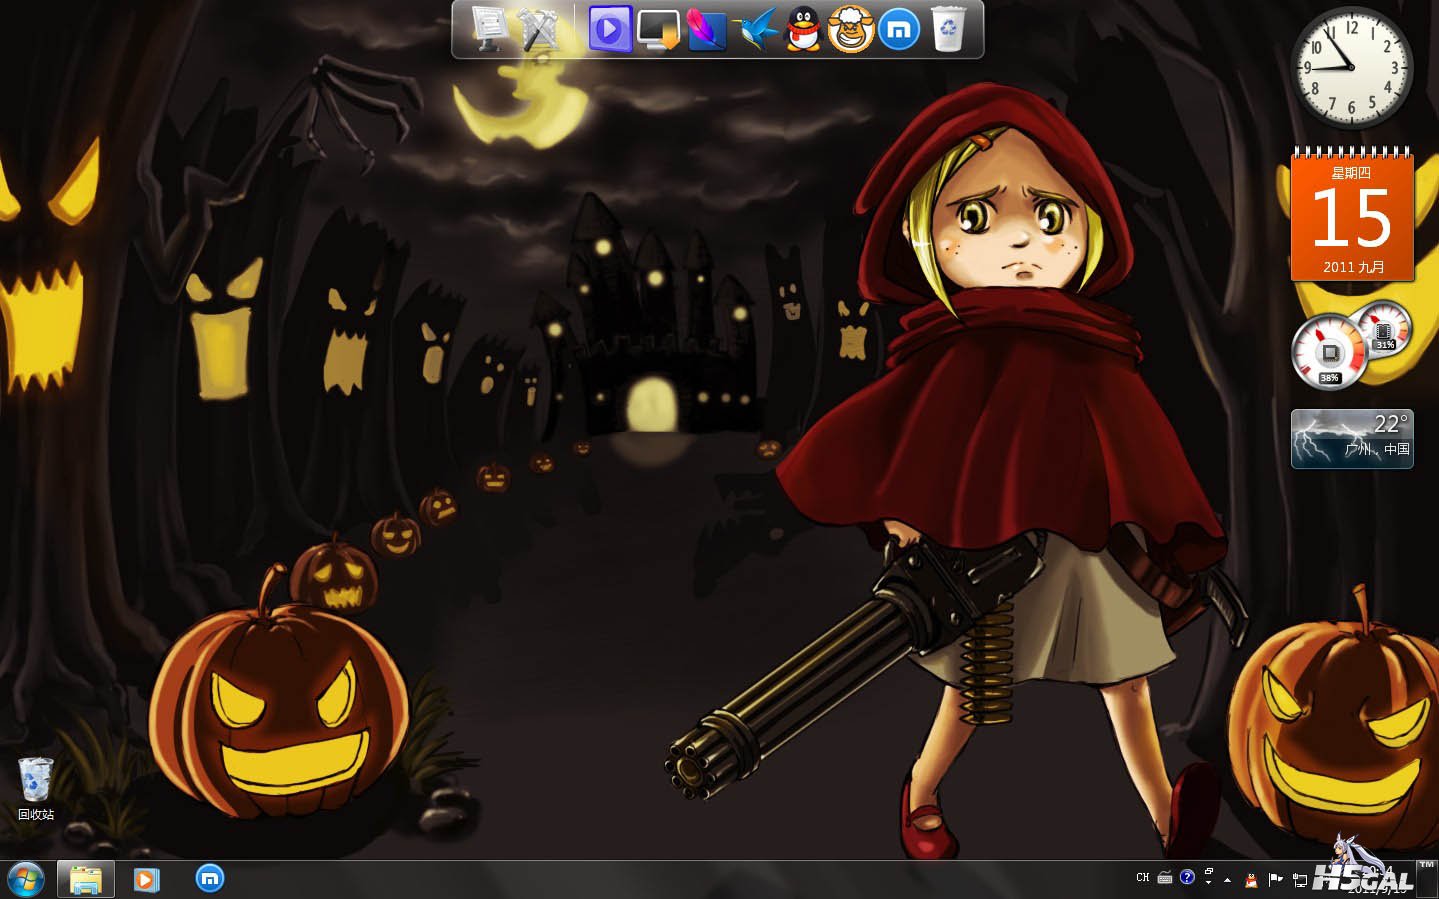Open the hammer and wrench tools icon in dock

coord(538,29)
